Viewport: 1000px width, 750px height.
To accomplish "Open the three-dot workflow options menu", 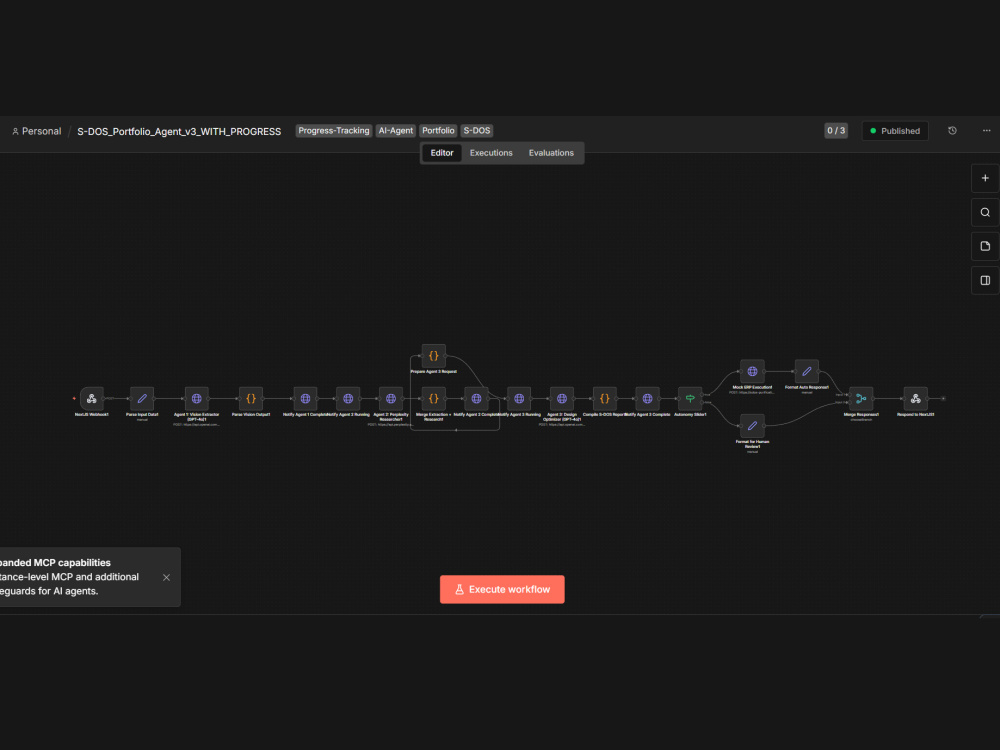I will 987,131.
